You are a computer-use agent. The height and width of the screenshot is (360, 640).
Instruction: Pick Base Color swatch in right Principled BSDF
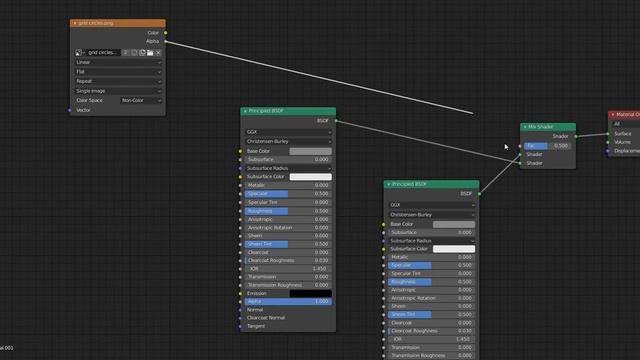coord(454,224)
